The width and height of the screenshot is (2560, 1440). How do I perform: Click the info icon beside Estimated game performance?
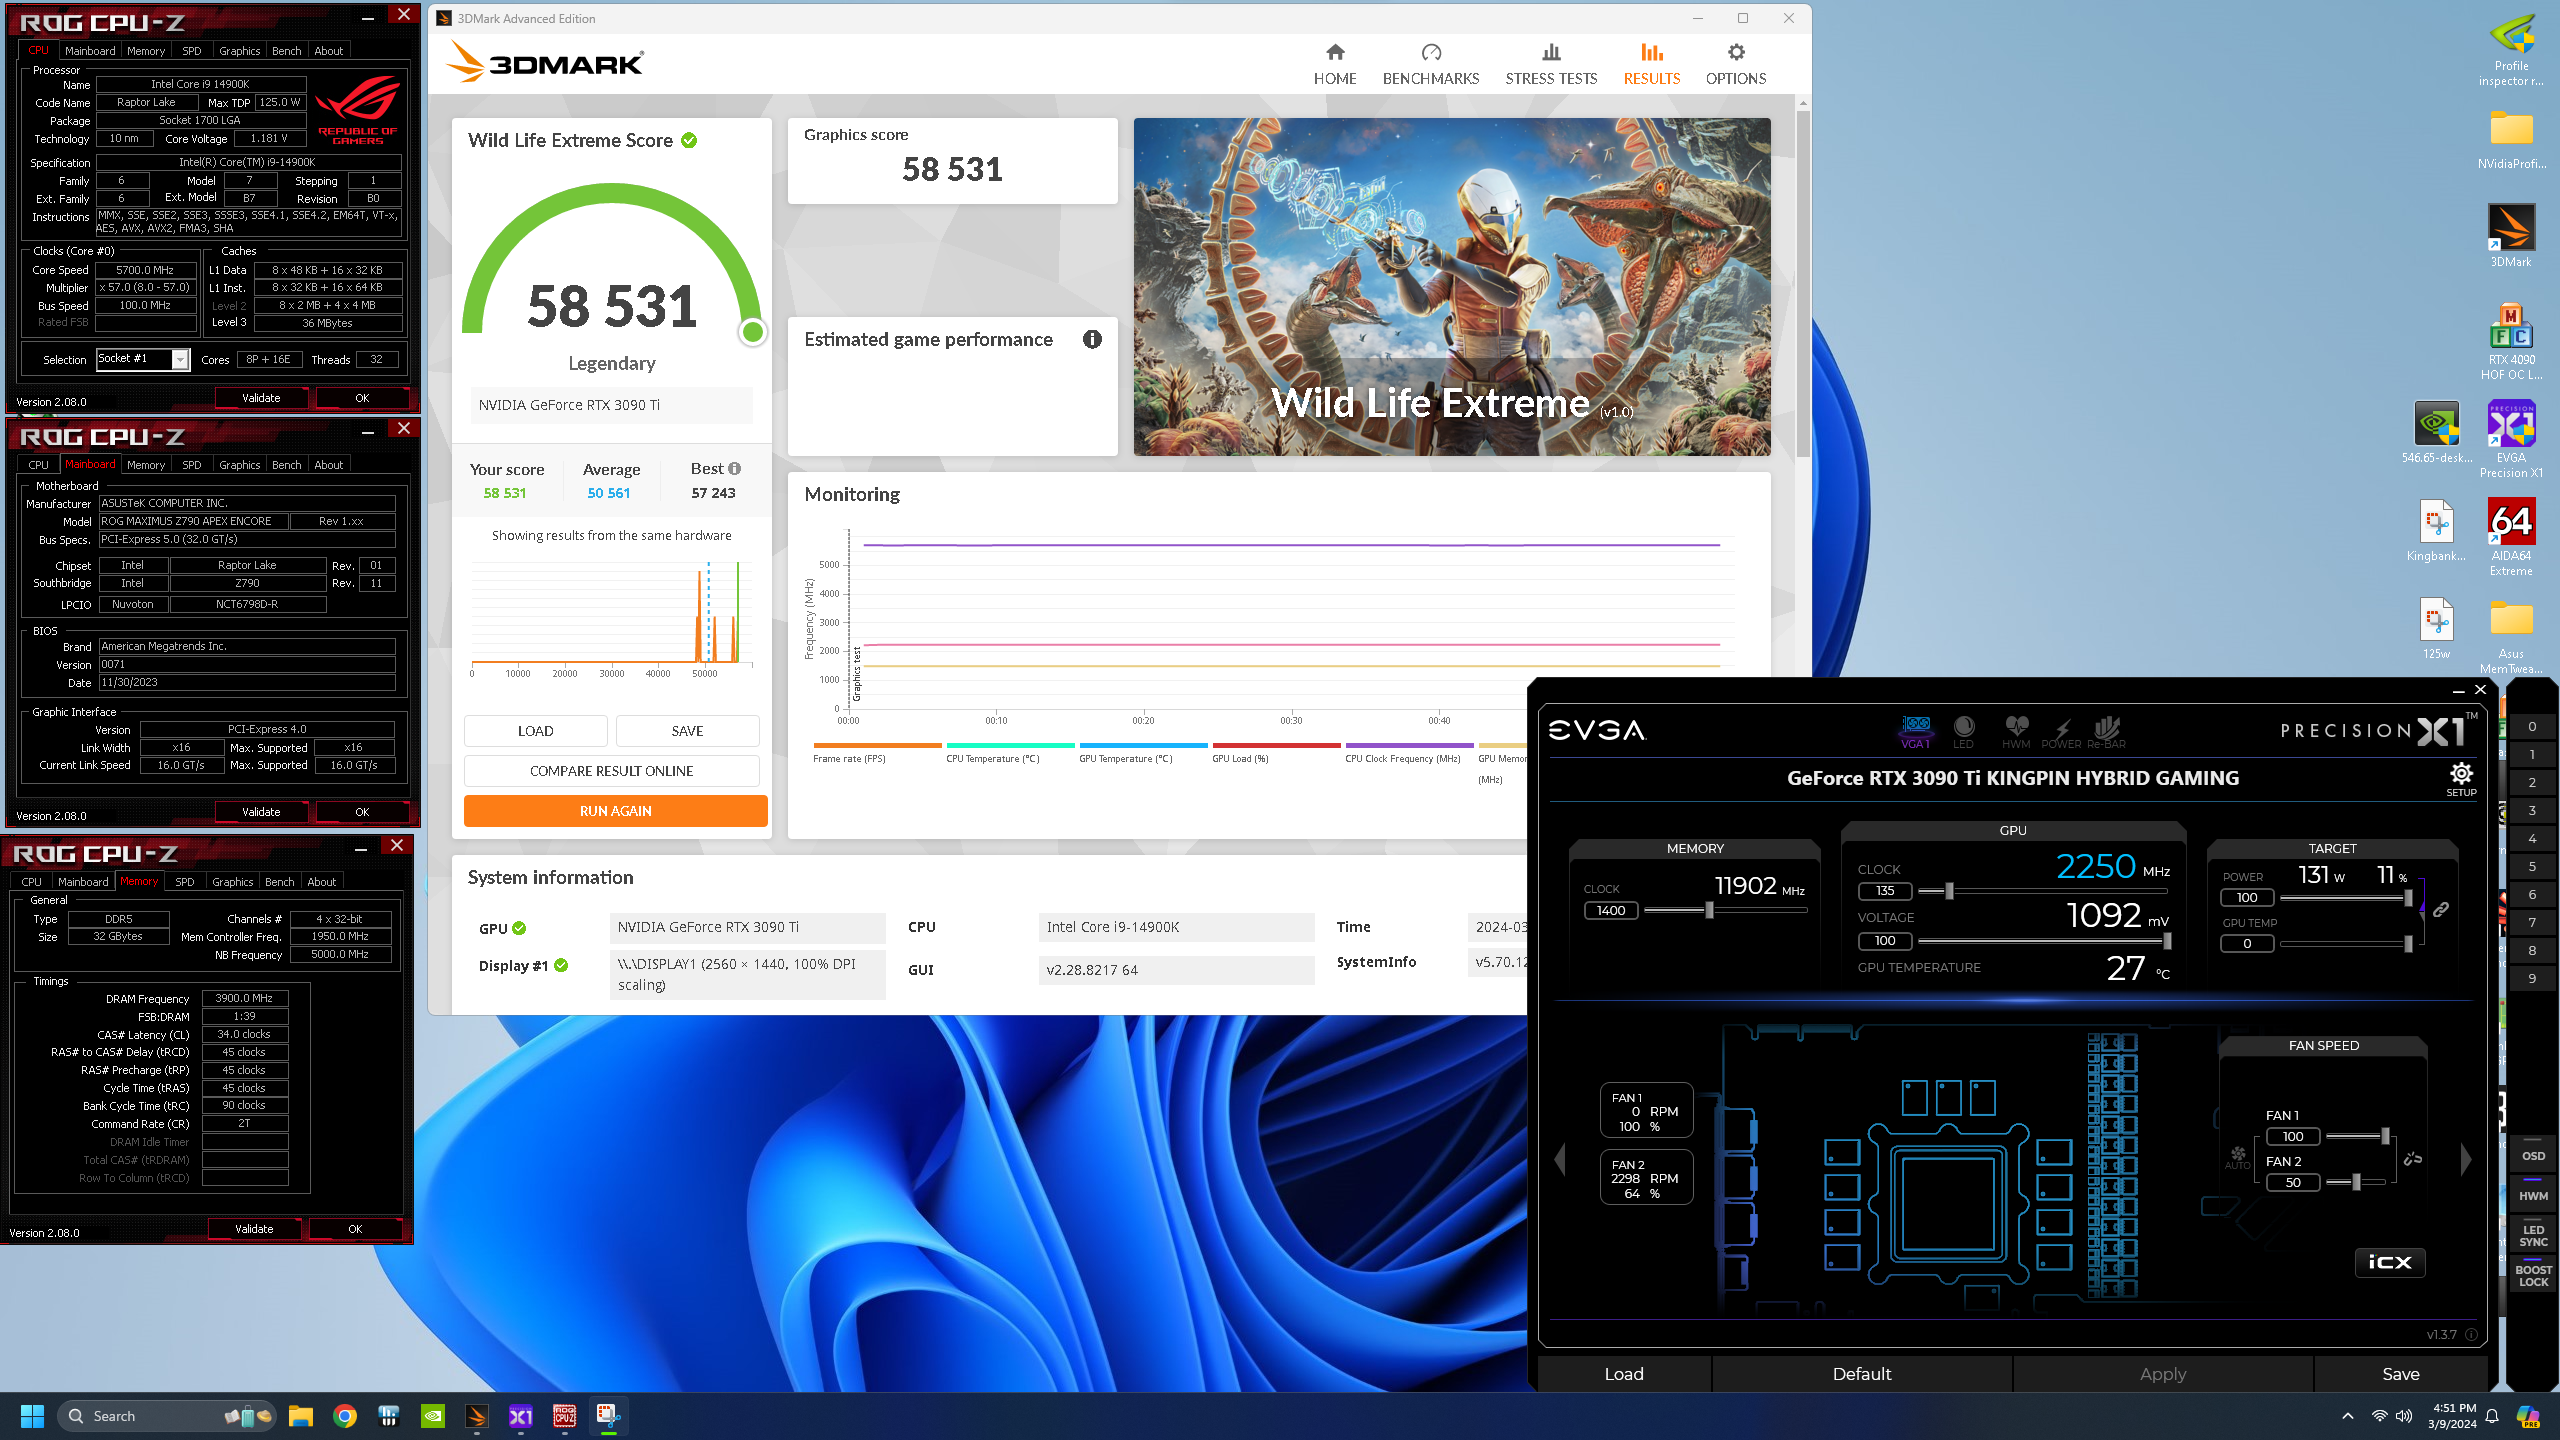click(1092, 339)
